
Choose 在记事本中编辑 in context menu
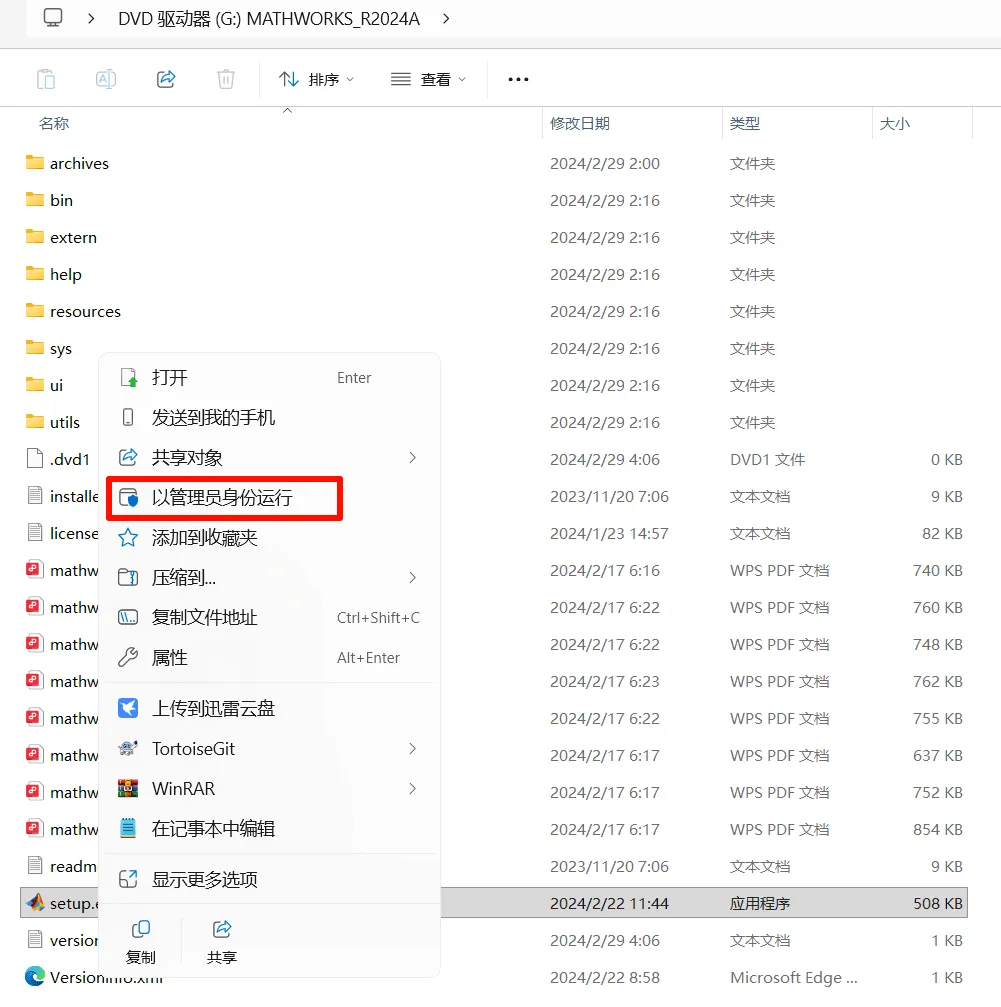[x=270, y=828]
